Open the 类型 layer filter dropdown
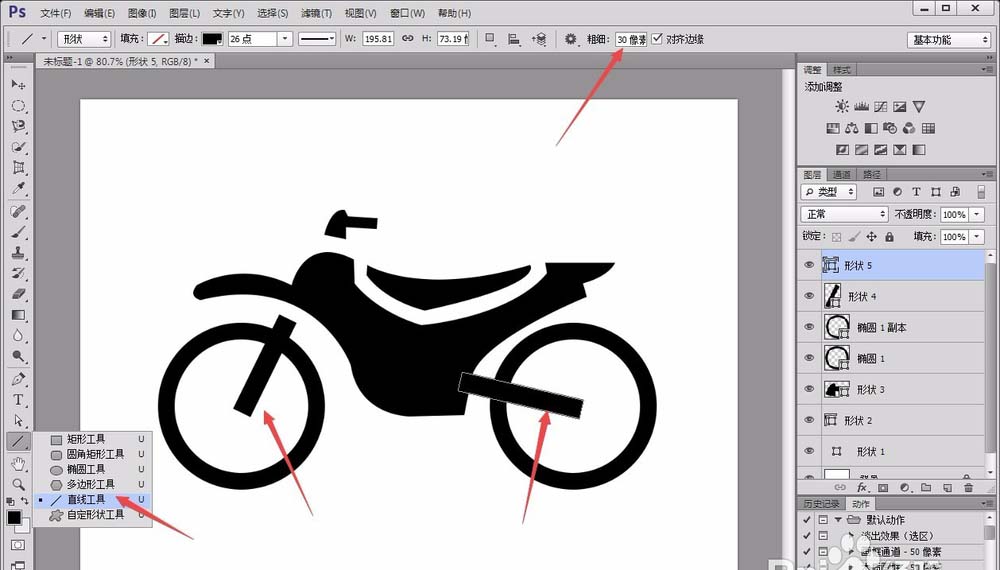 click(828, 191)
